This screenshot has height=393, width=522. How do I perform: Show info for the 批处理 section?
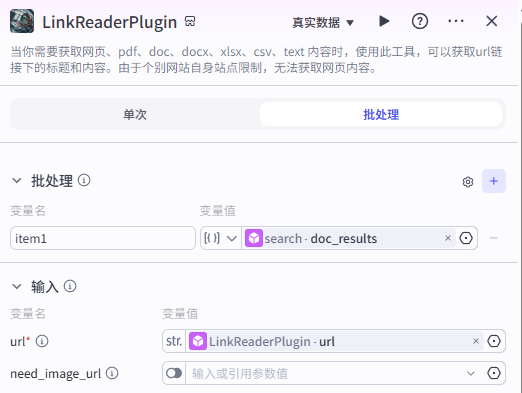click(x=84, y=180)
